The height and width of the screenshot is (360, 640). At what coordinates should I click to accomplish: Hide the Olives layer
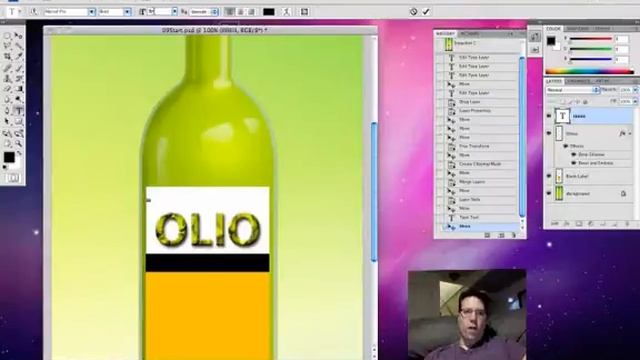pyautogui.click(x=549, y=133)
